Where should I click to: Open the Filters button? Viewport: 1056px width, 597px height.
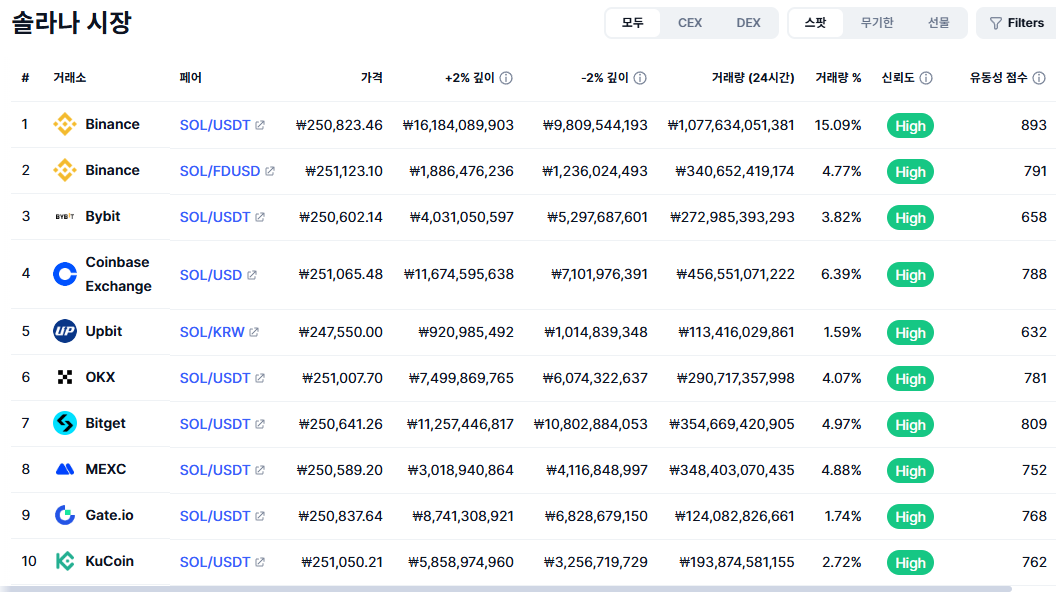click(1016, 23)
